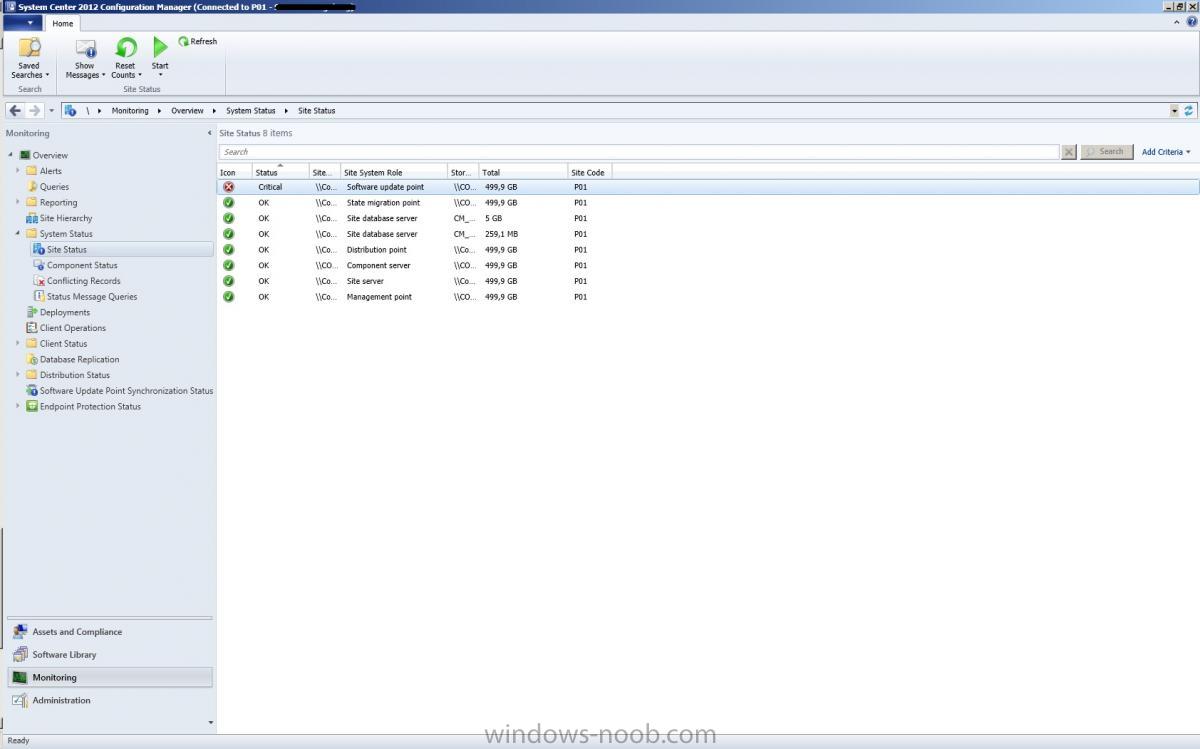
Task: Collapse the Overview tree node
Action: (11, 155)
